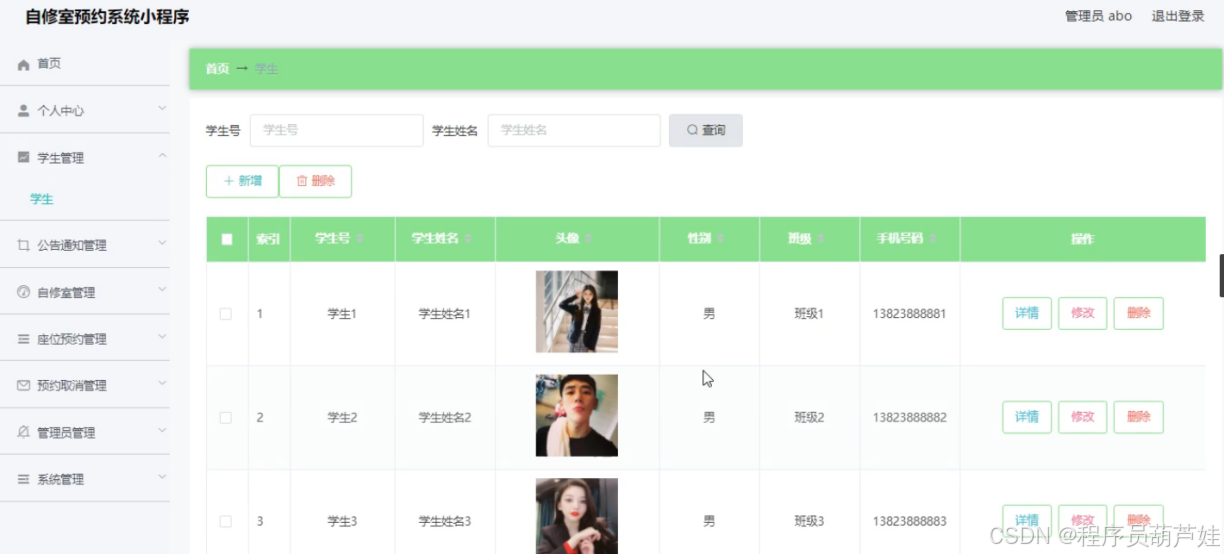1224x555 pixels.
Task: Open the 自修室管理 menu
Action: 85,292
